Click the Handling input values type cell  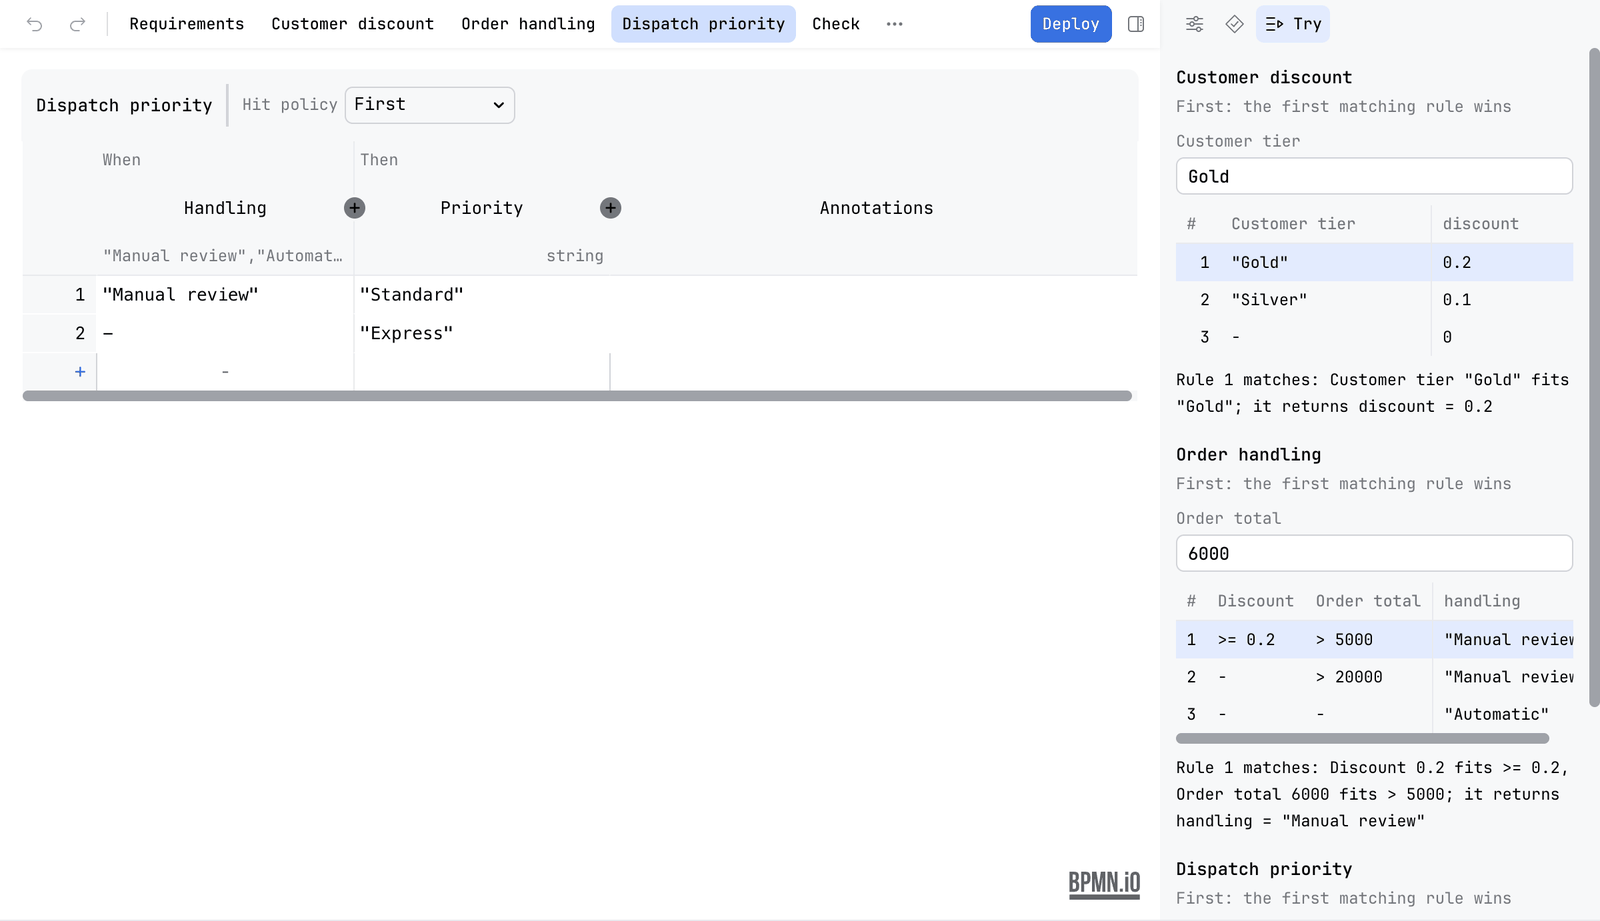[x=225, y=256]
